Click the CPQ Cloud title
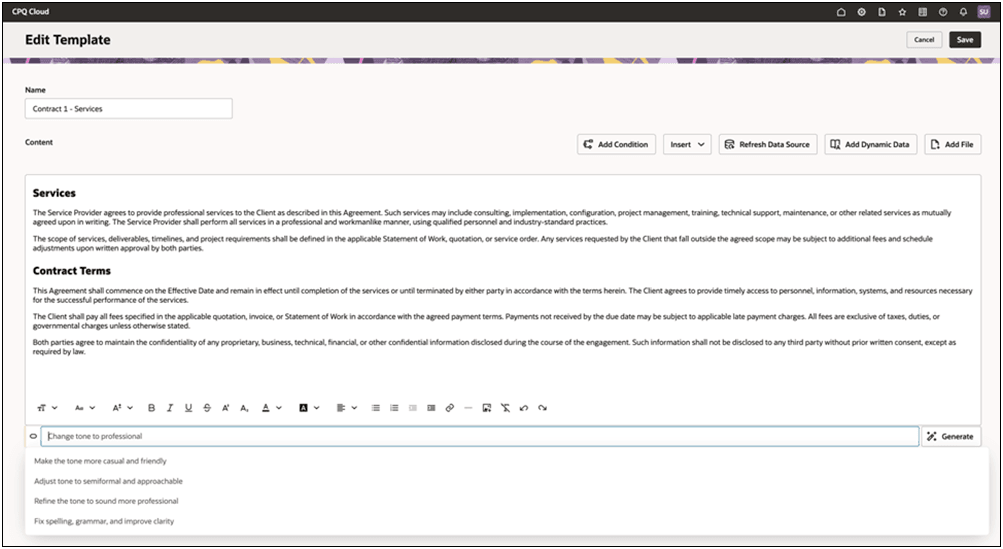The width and height of the screenshot is (1003, 549). [31, 12]
